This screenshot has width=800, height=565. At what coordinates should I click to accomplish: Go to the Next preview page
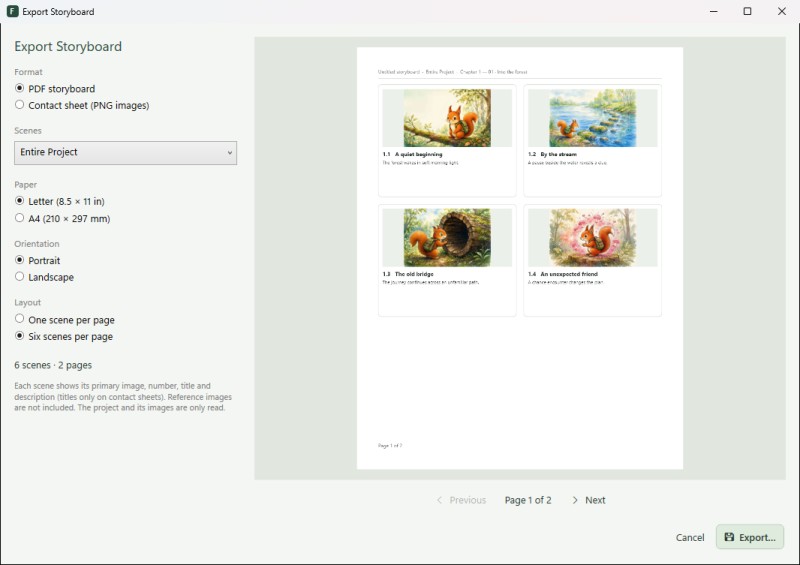point(589,500)
